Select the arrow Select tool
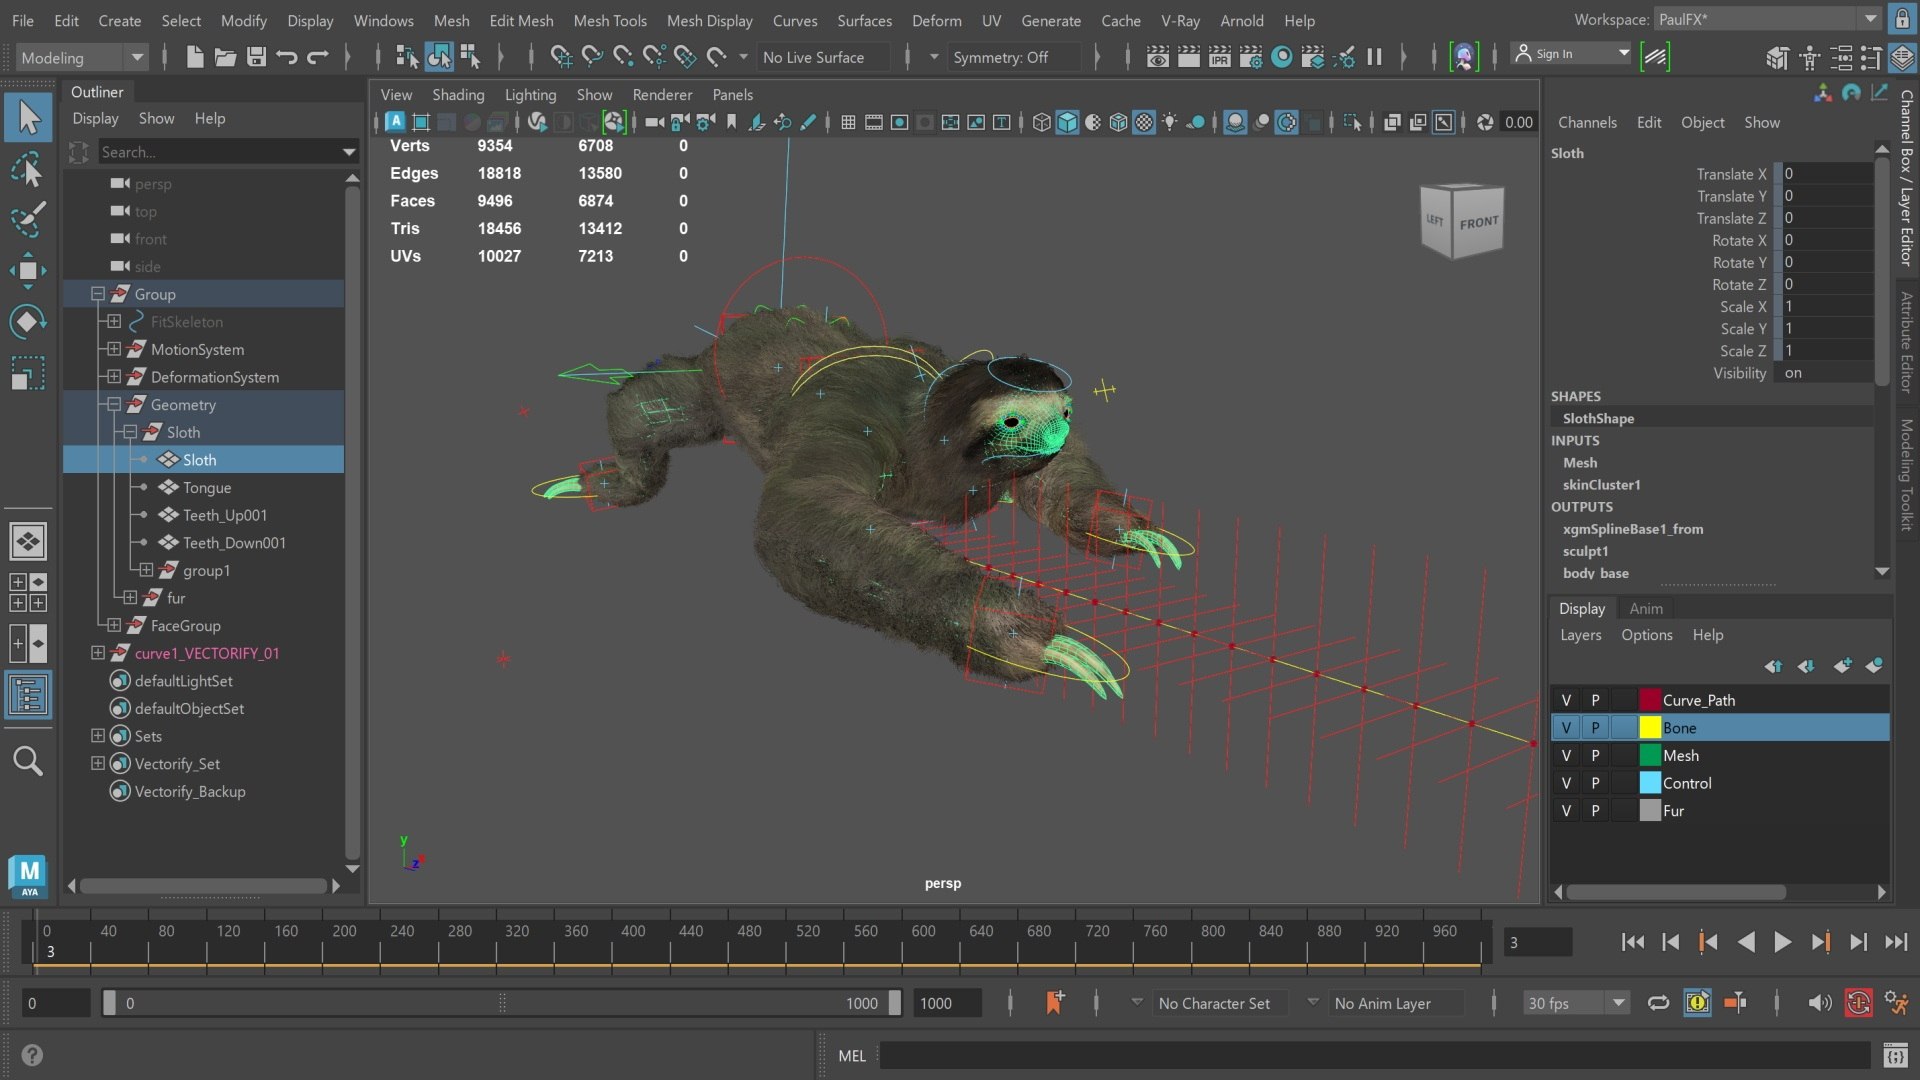1920x1080 pixels. coord(28,118)
